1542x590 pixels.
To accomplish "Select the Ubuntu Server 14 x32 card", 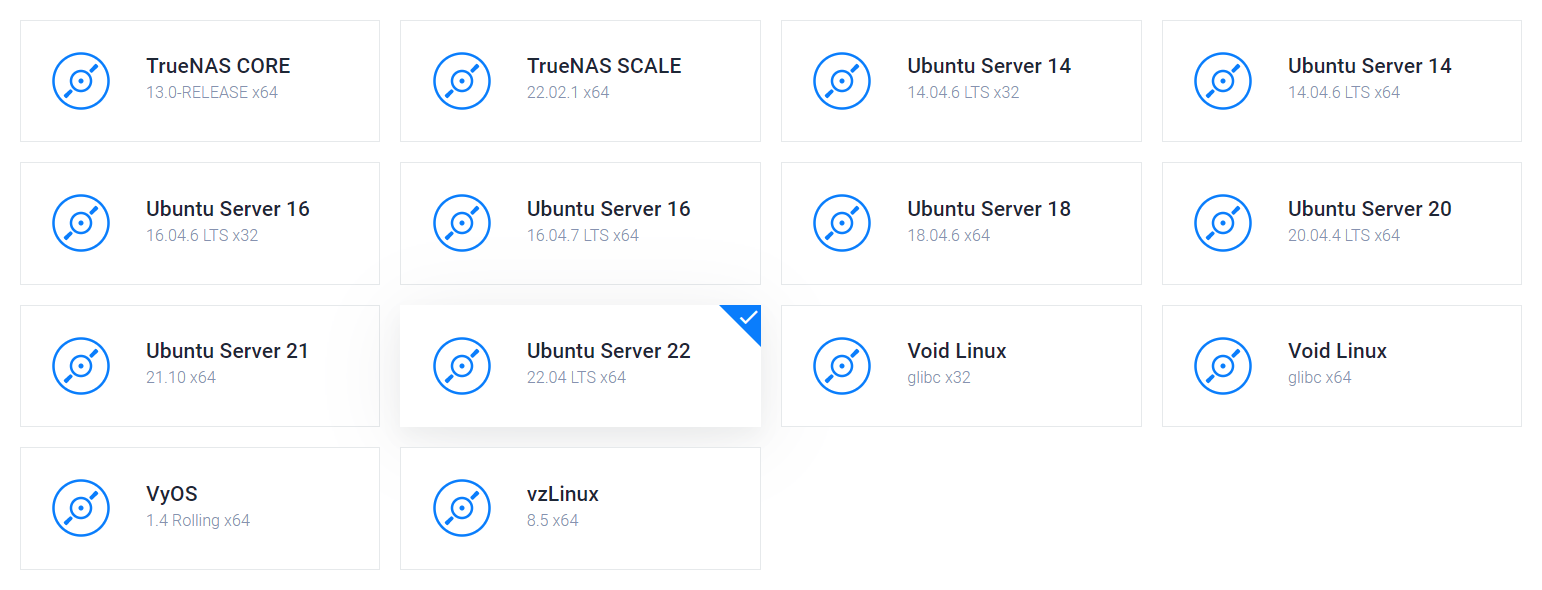I will (x=960, y=81).
